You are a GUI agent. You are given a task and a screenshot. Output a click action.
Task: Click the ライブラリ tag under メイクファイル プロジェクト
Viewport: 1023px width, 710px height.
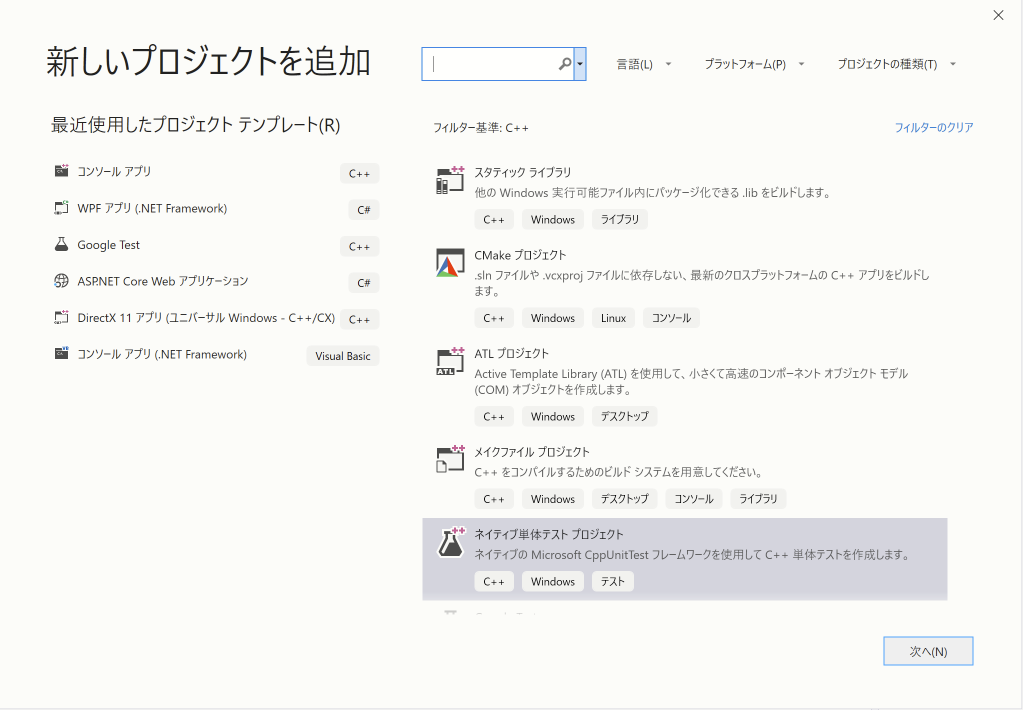(x=758, y=499)
